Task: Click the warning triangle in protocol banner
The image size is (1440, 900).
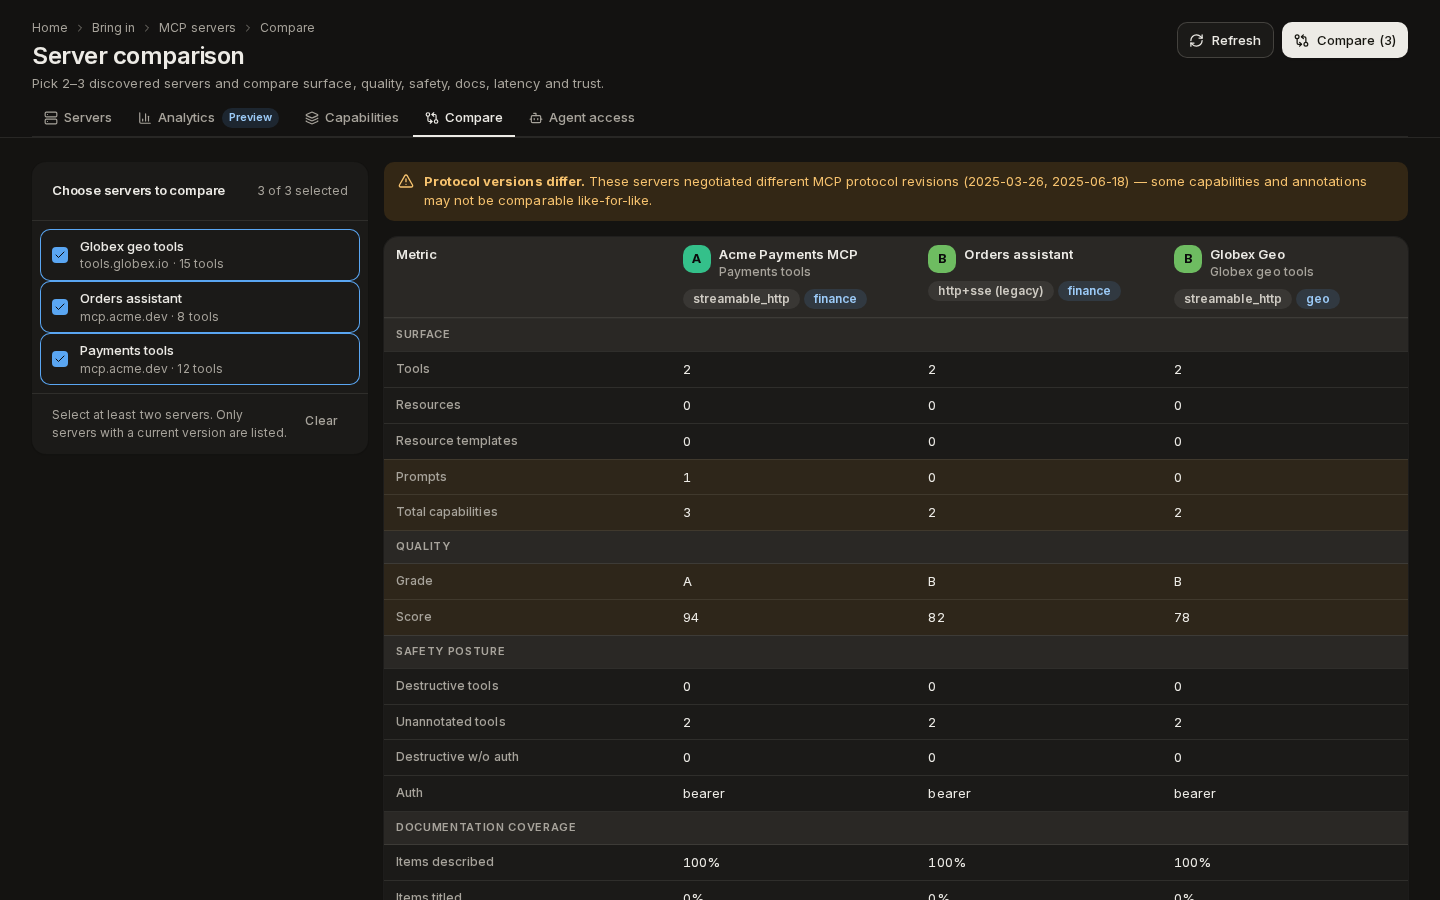Action: click(406, 181)
